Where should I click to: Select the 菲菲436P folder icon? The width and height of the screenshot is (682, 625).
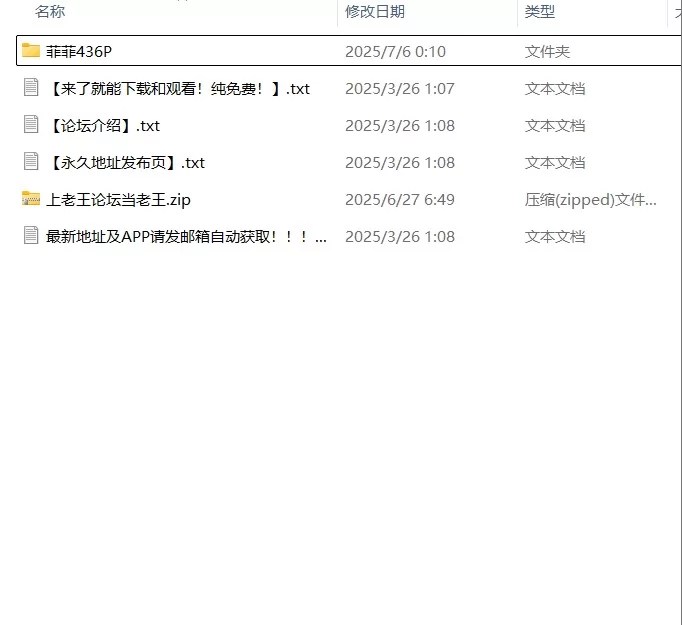[30, 50]
